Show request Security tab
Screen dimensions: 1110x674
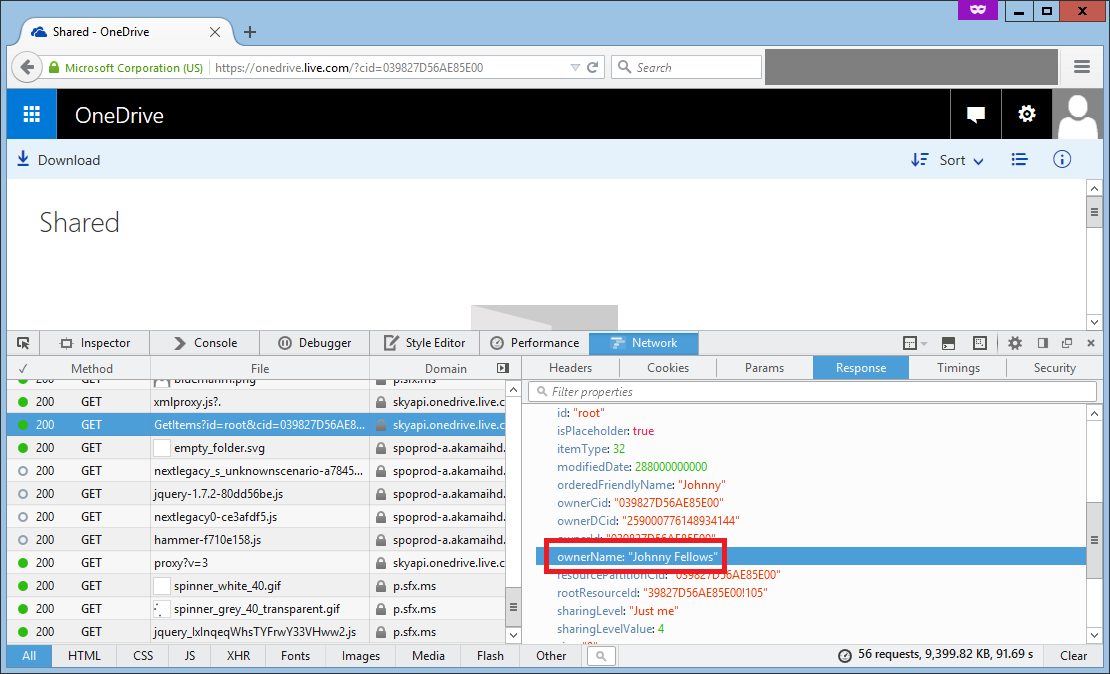(1054, 367)
